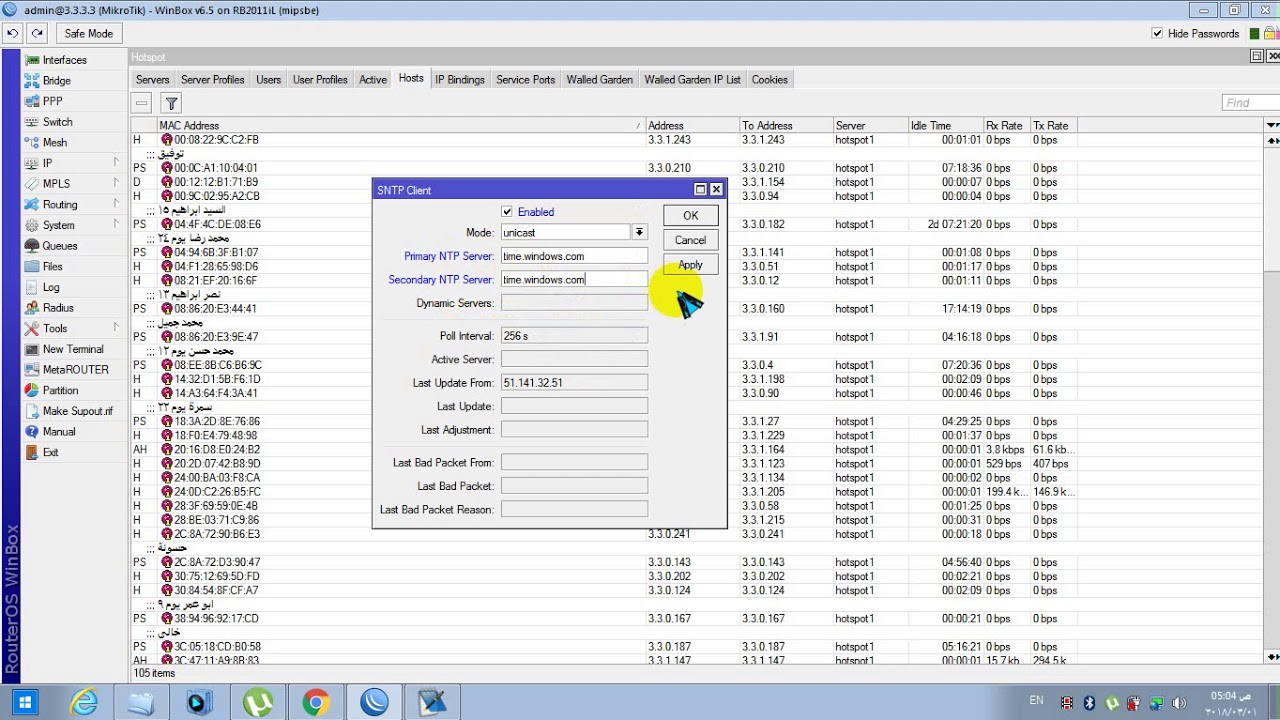Expand the System submenu in the sidebar

click(116, 225)
